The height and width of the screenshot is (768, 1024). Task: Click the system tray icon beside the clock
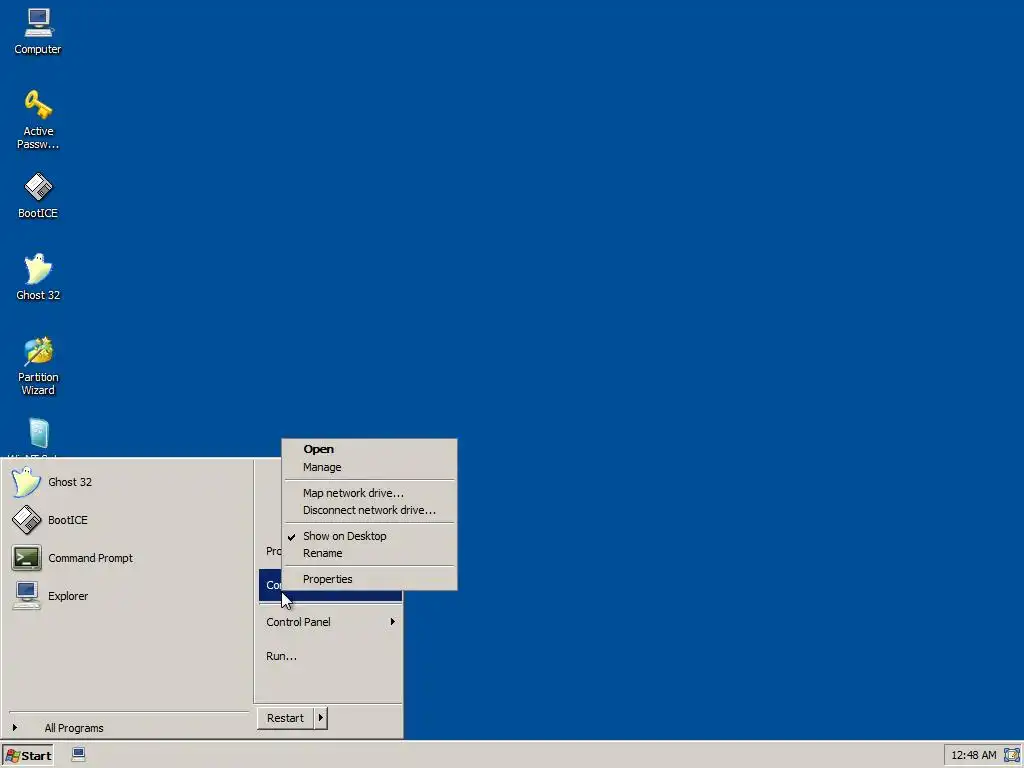tap(1012, 755)
